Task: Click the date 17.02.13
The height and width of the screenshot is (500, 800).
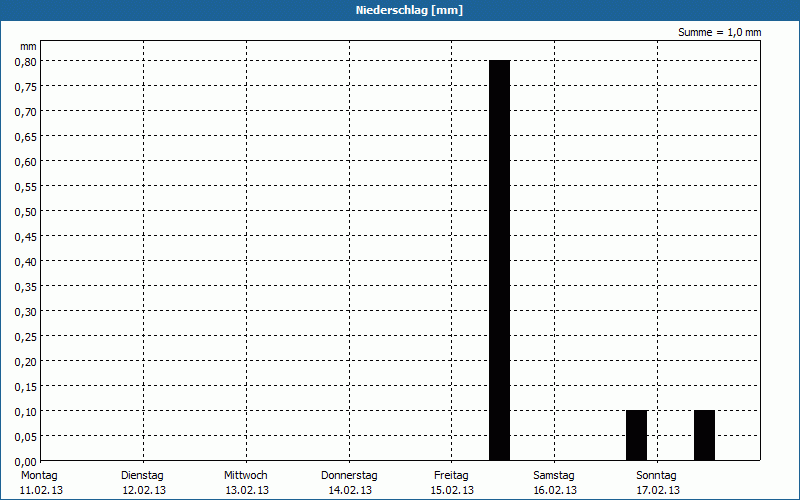Action: click(658, 490)
